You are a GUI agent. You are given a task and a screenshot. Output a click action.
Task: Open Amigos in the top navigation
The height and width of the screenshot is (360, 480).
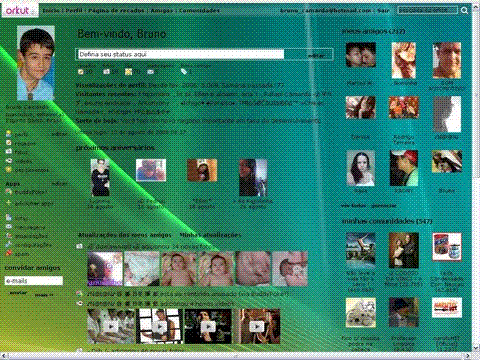(x=162, y=11)
